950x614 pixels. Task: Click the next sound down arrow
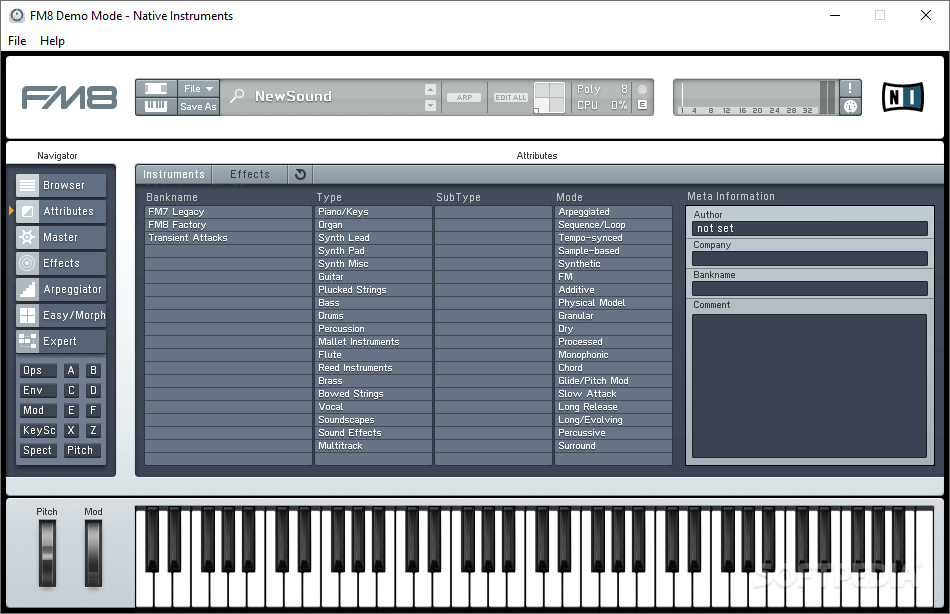[430, 105]
